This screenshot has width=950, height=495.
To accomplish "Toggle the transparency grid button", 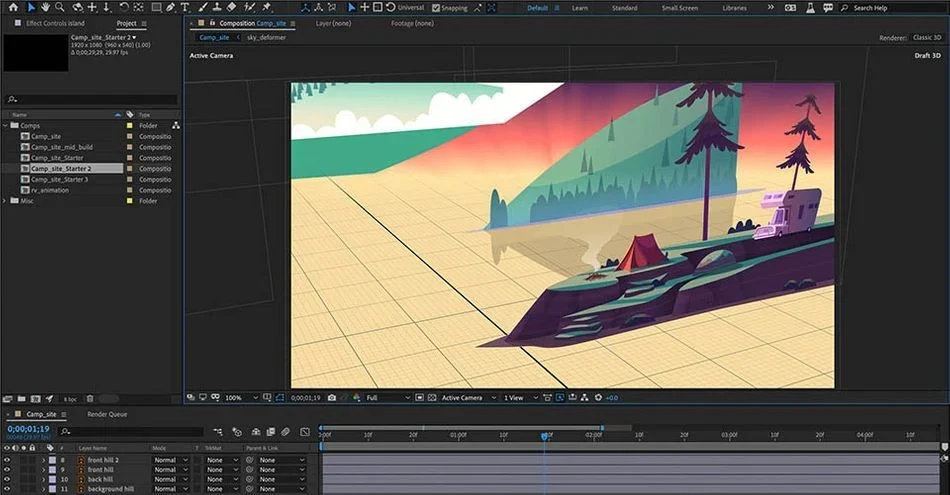I will point(431,397).
